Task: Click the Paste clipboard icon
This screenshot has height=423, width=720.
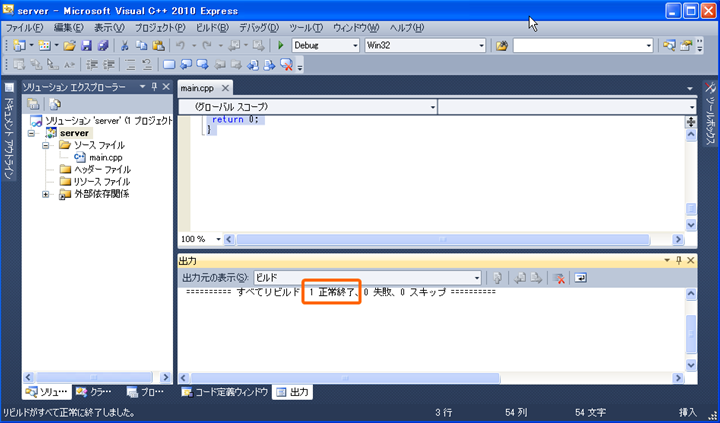Action: [158, 45]
